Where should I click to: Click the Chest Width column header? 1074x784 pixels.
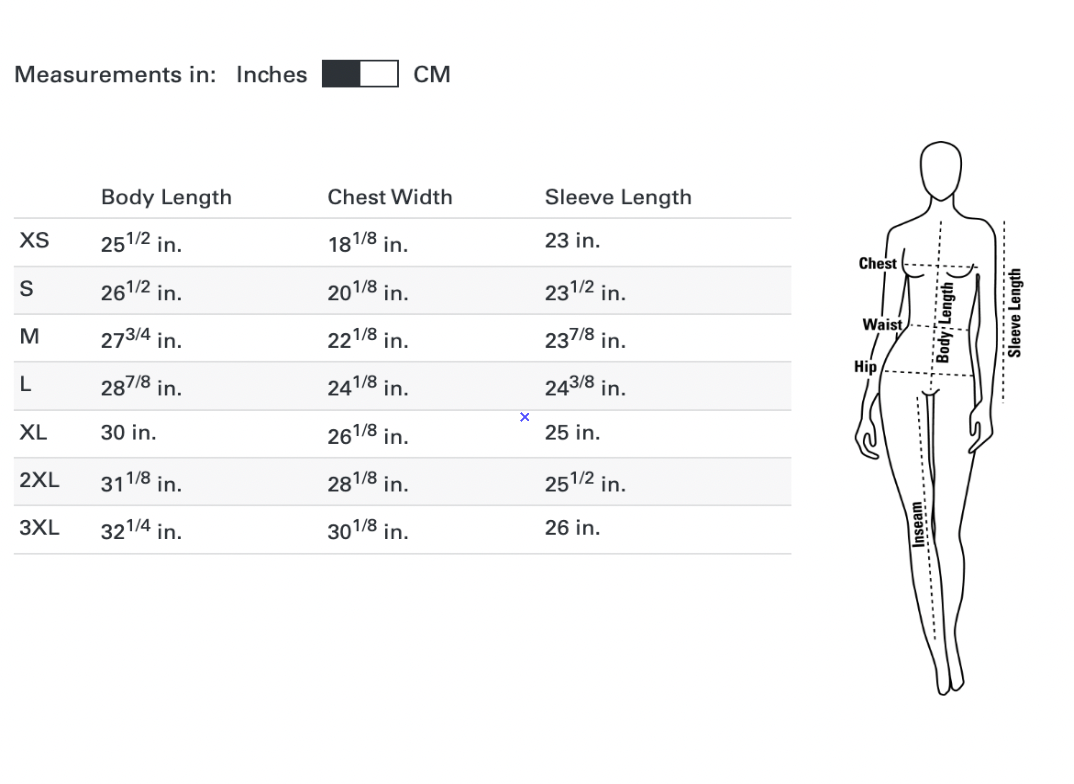[390, 197]
